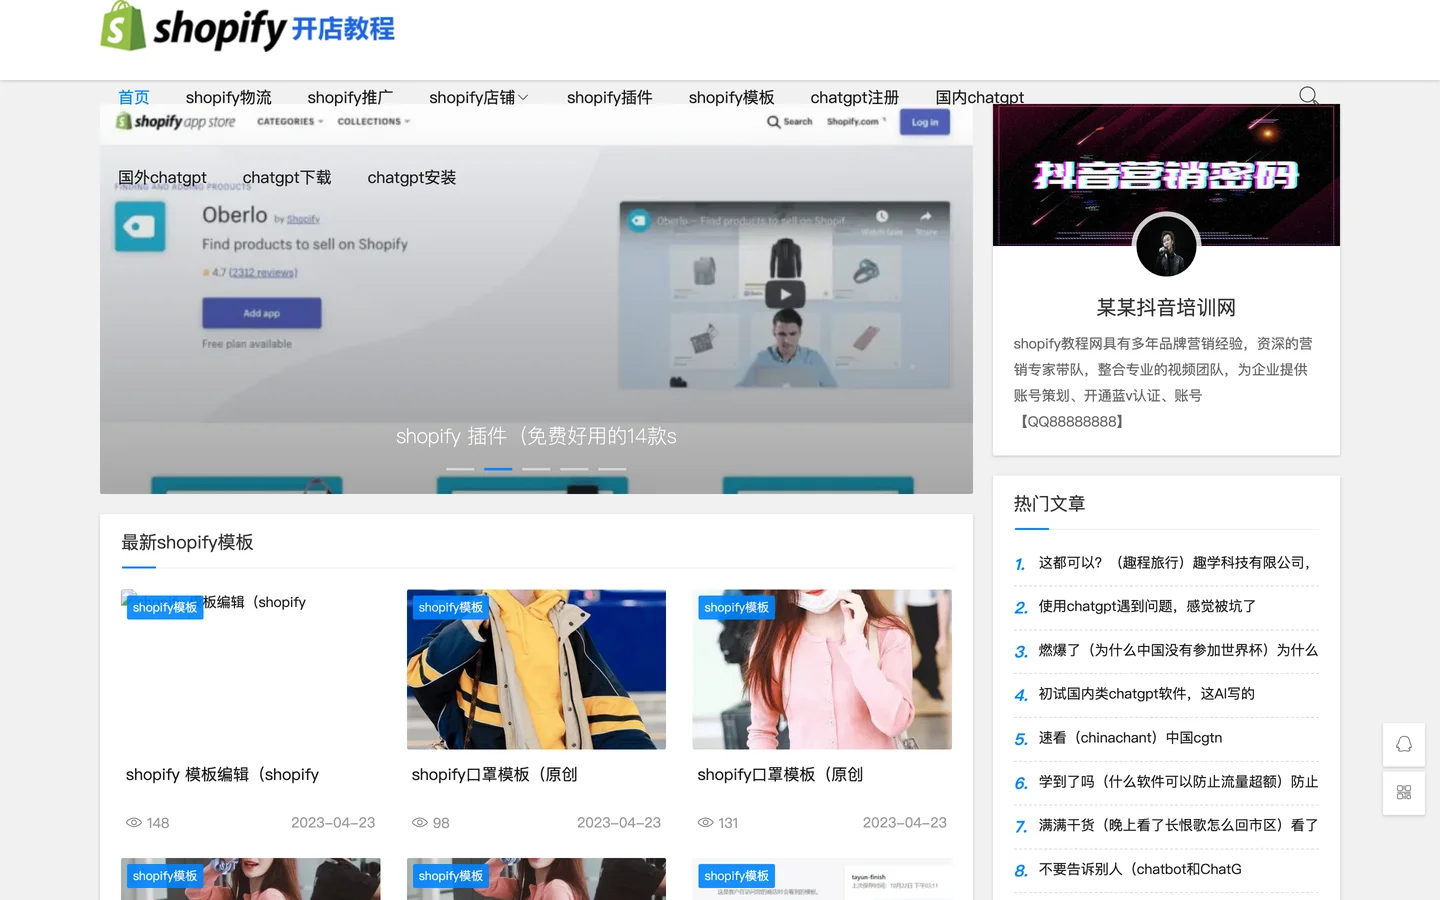Select the third carousel indicator dash
1440x900 pixels.
(536, 468)
